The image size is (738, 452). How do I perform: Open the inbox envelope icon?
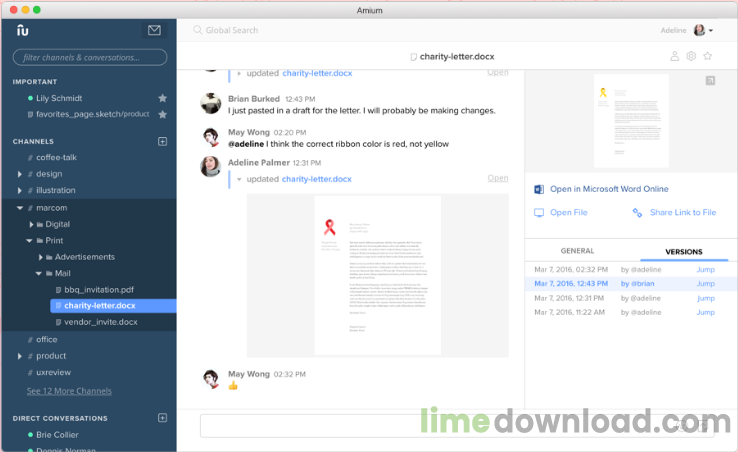tap(154, 30)
